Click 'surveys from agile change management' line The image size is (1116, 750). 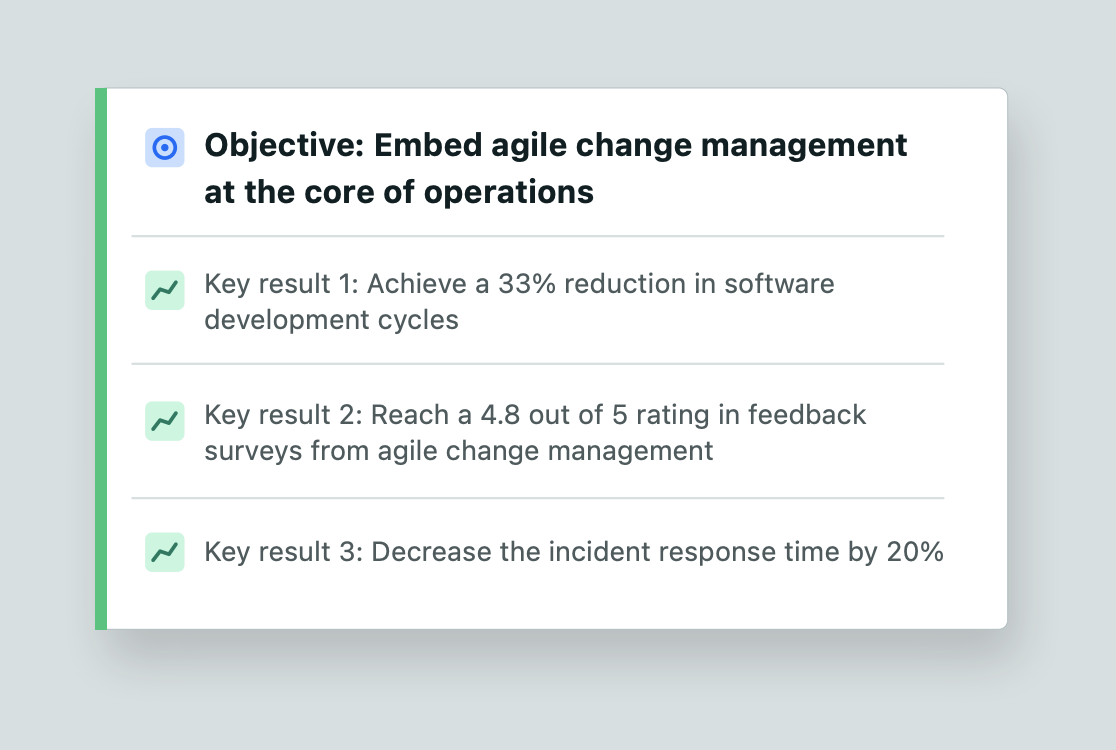458,451
